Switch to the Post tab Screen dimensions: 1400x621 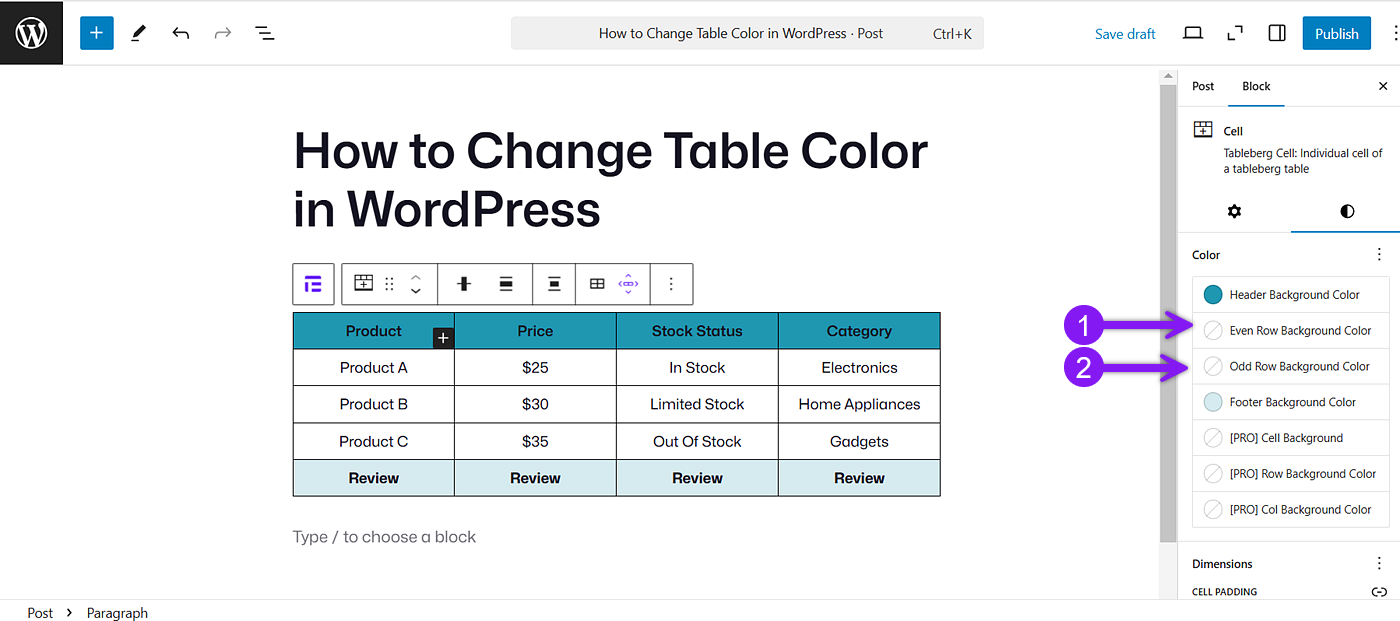tap(1202, 86)
